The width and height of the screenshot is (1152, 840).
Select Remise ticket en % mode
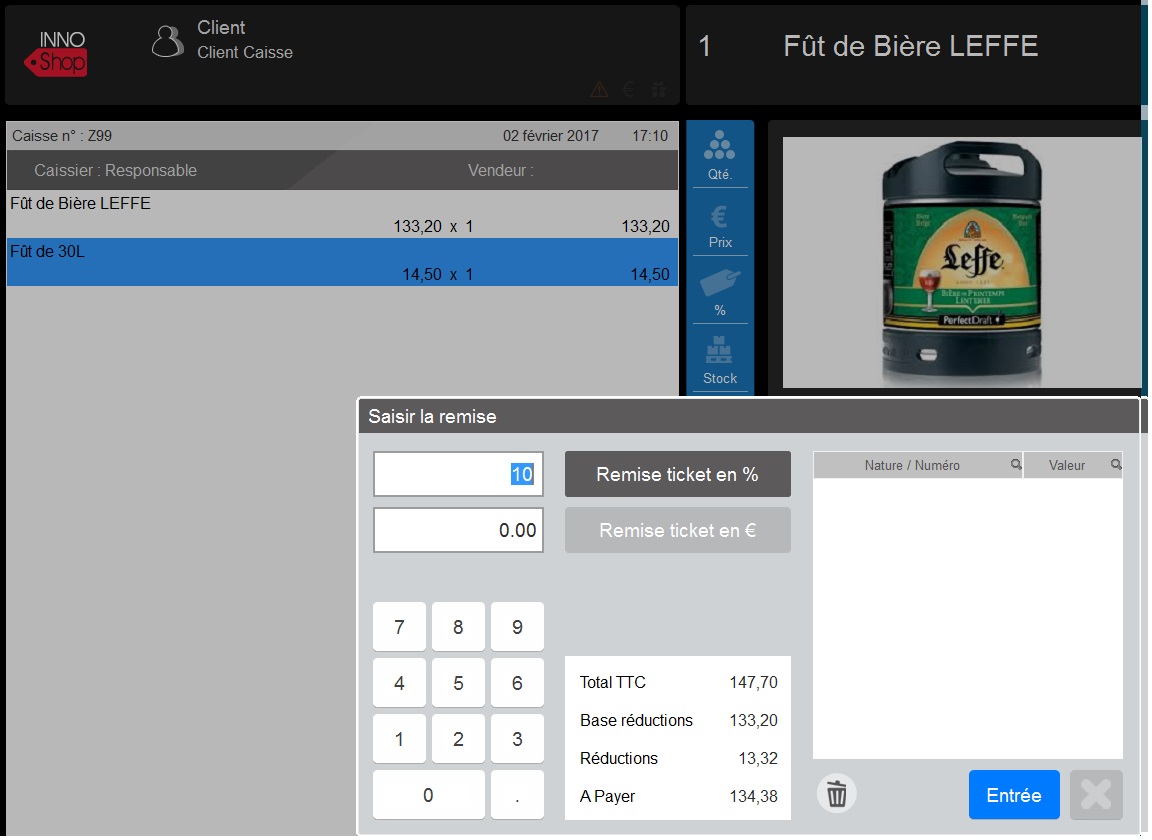pos(677,474)
